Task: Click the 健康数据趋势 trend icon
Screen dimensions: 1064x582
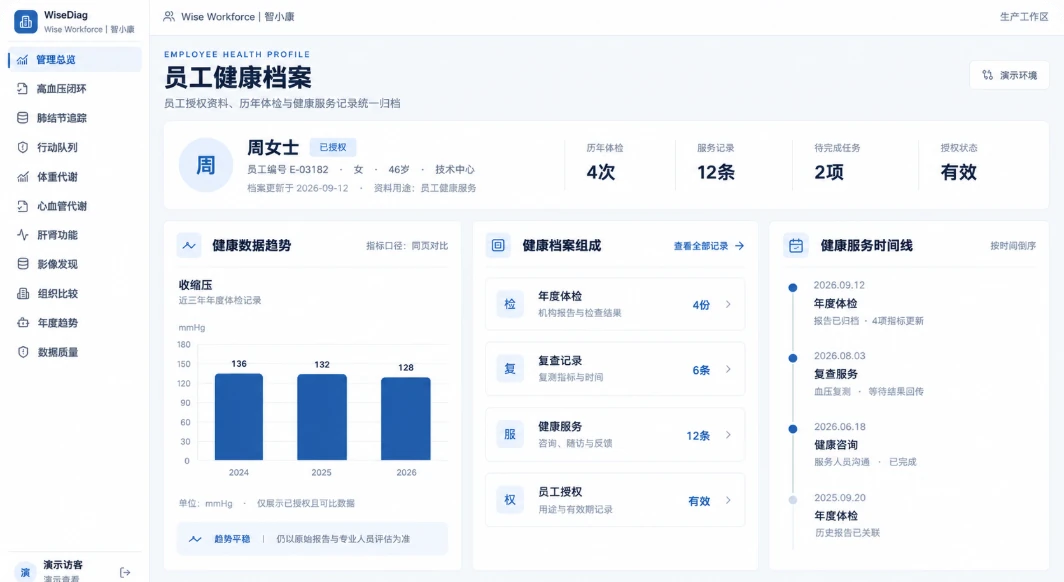Action: click(x=189, y=246)
